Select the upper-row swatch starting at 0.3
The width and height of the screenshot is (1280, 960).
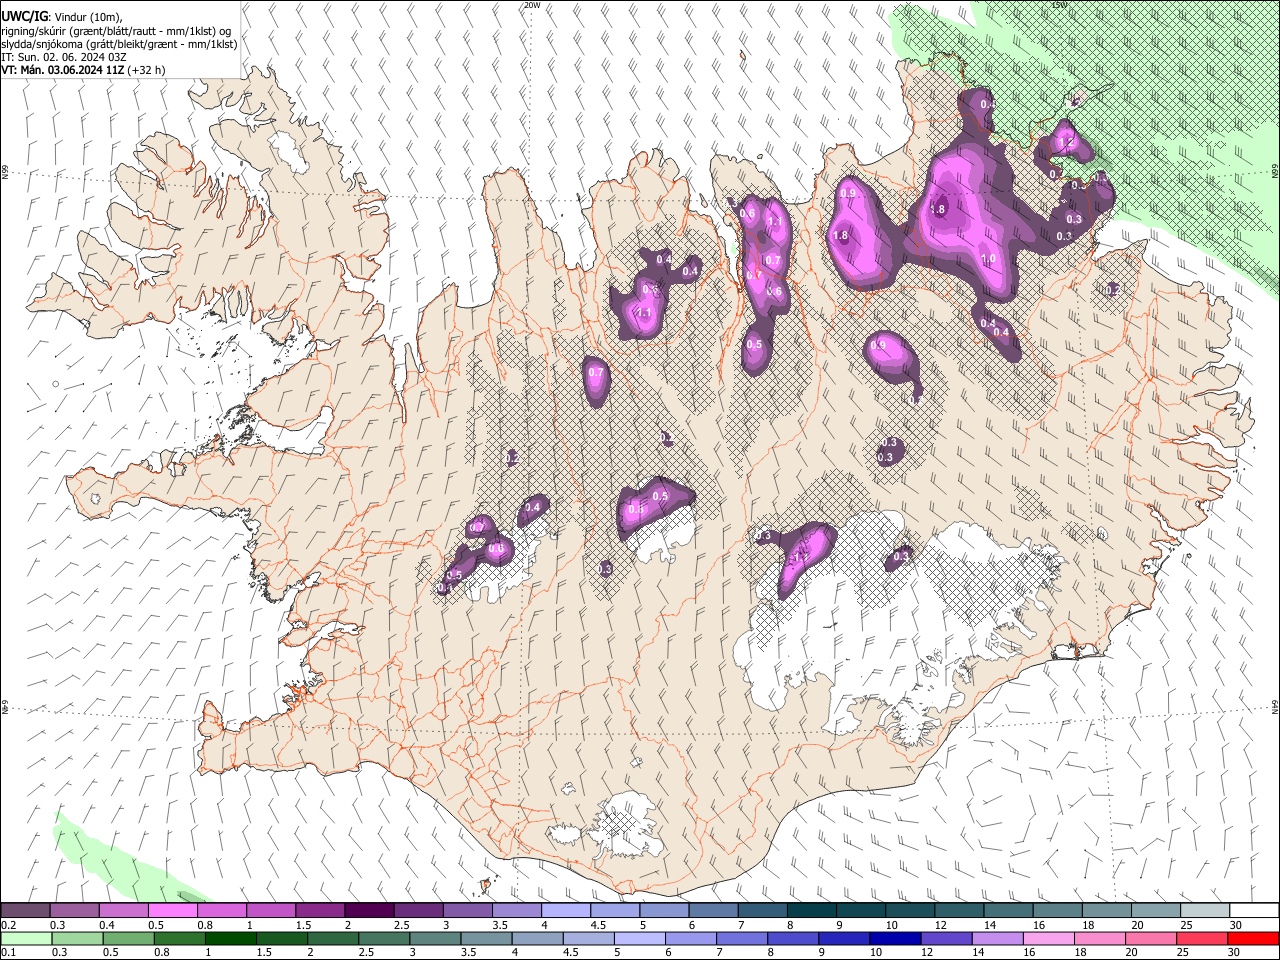[75, 911]
